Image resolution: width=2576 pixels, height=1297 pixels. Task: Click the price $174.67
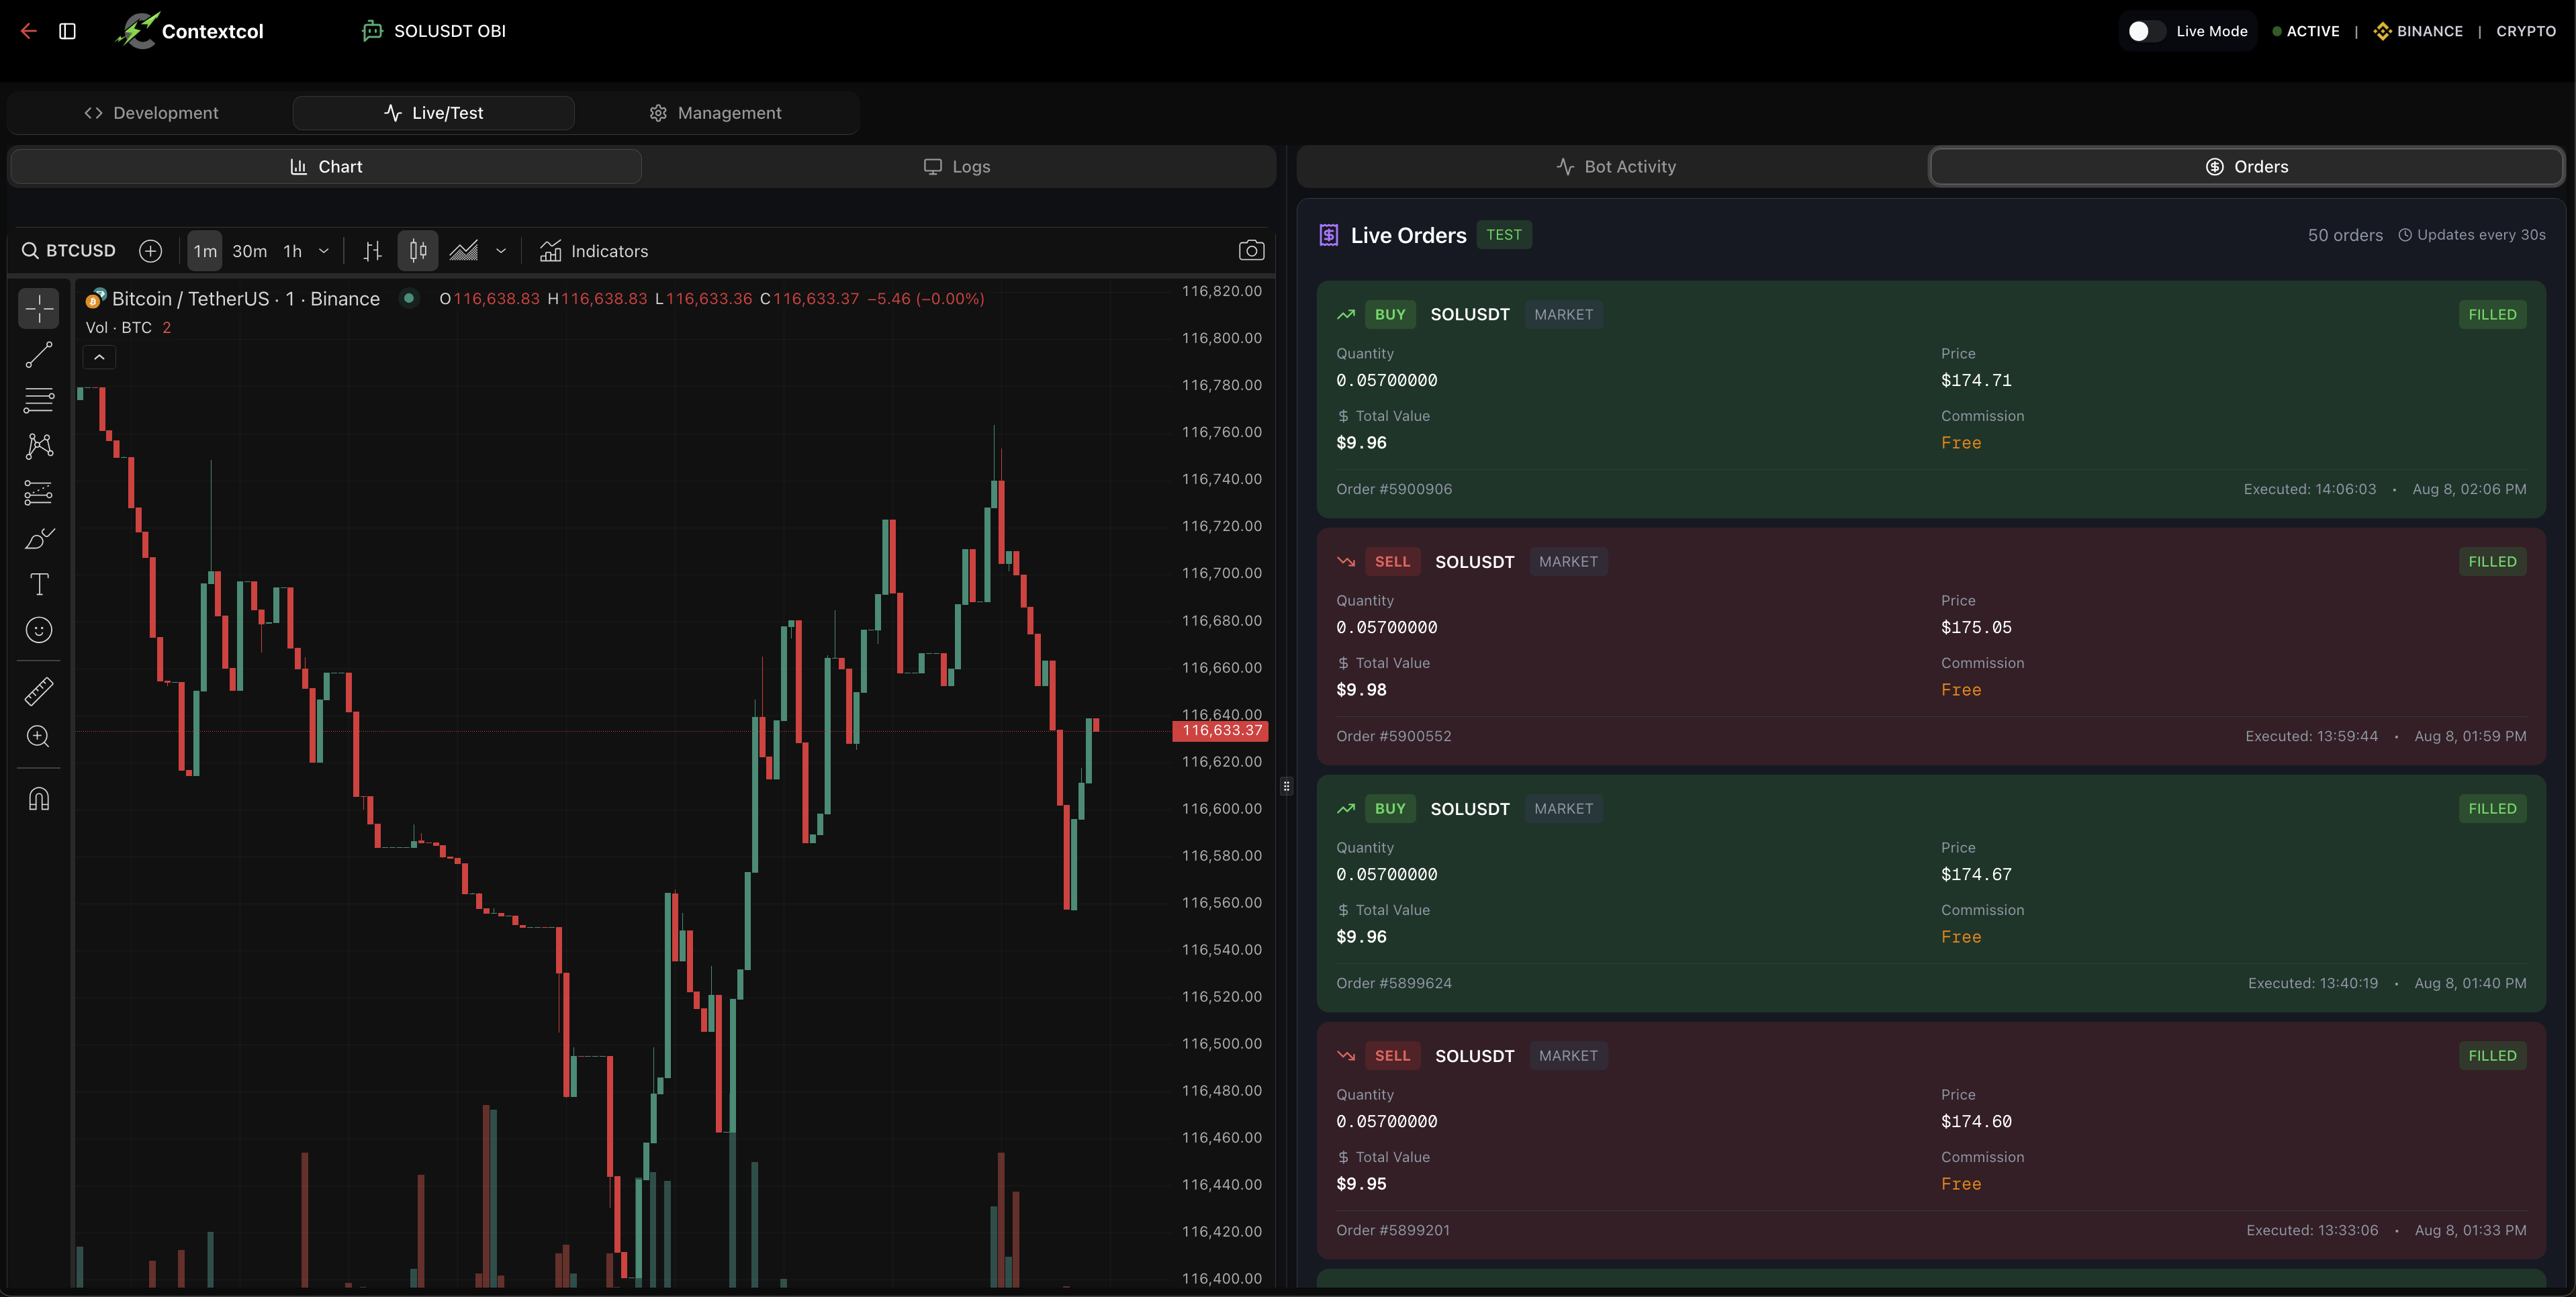1976,875
